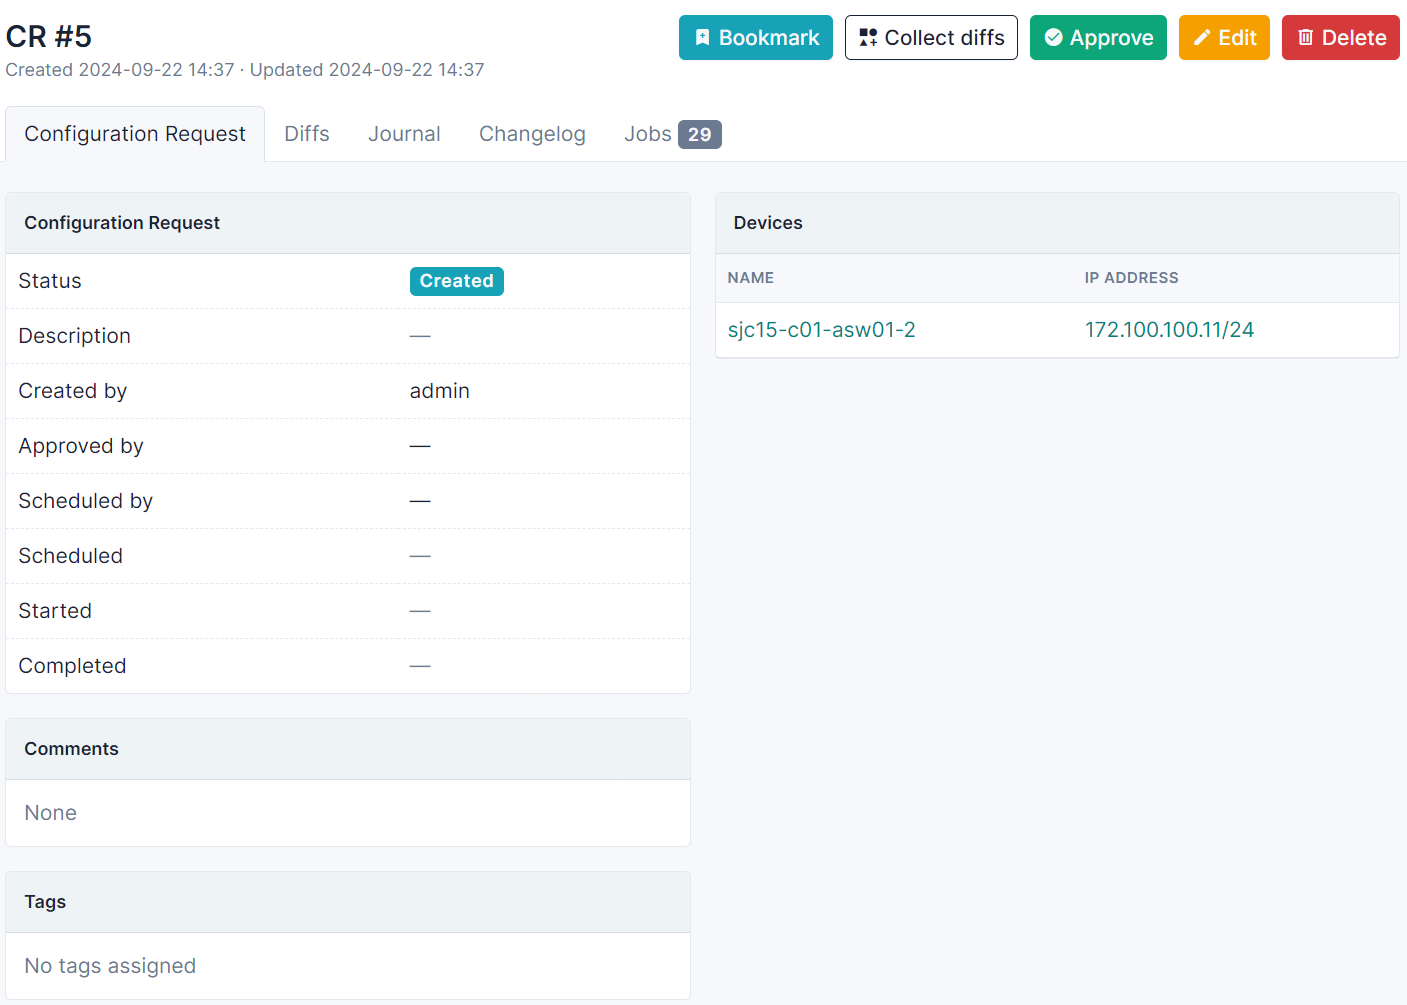The width and height of the screenshot is (1407, 1005).
Task: Click the NAME column header
Action: pyautogui.click(x=751, y=278)
